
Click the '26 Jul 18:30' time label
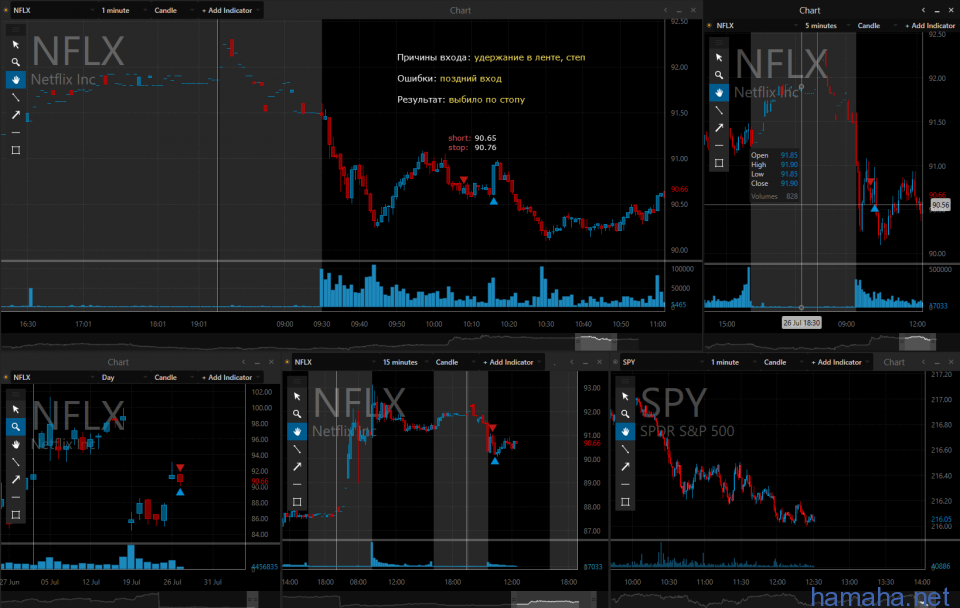(x=801, y=323)
